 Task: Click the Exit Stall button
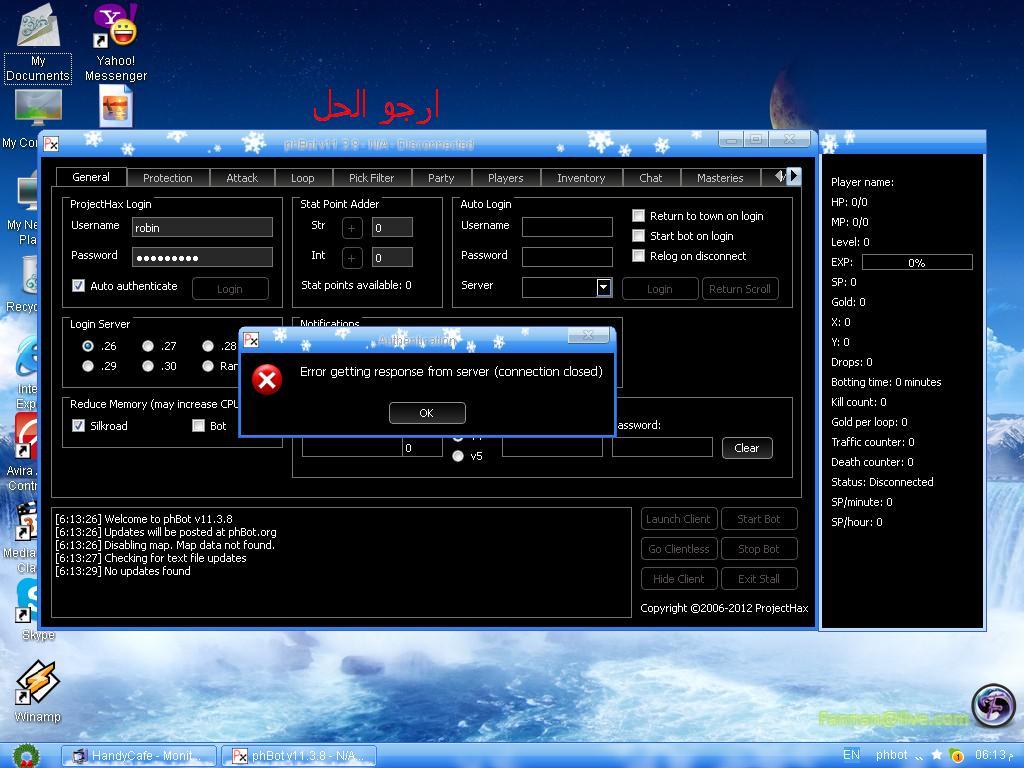coord(759,579)
